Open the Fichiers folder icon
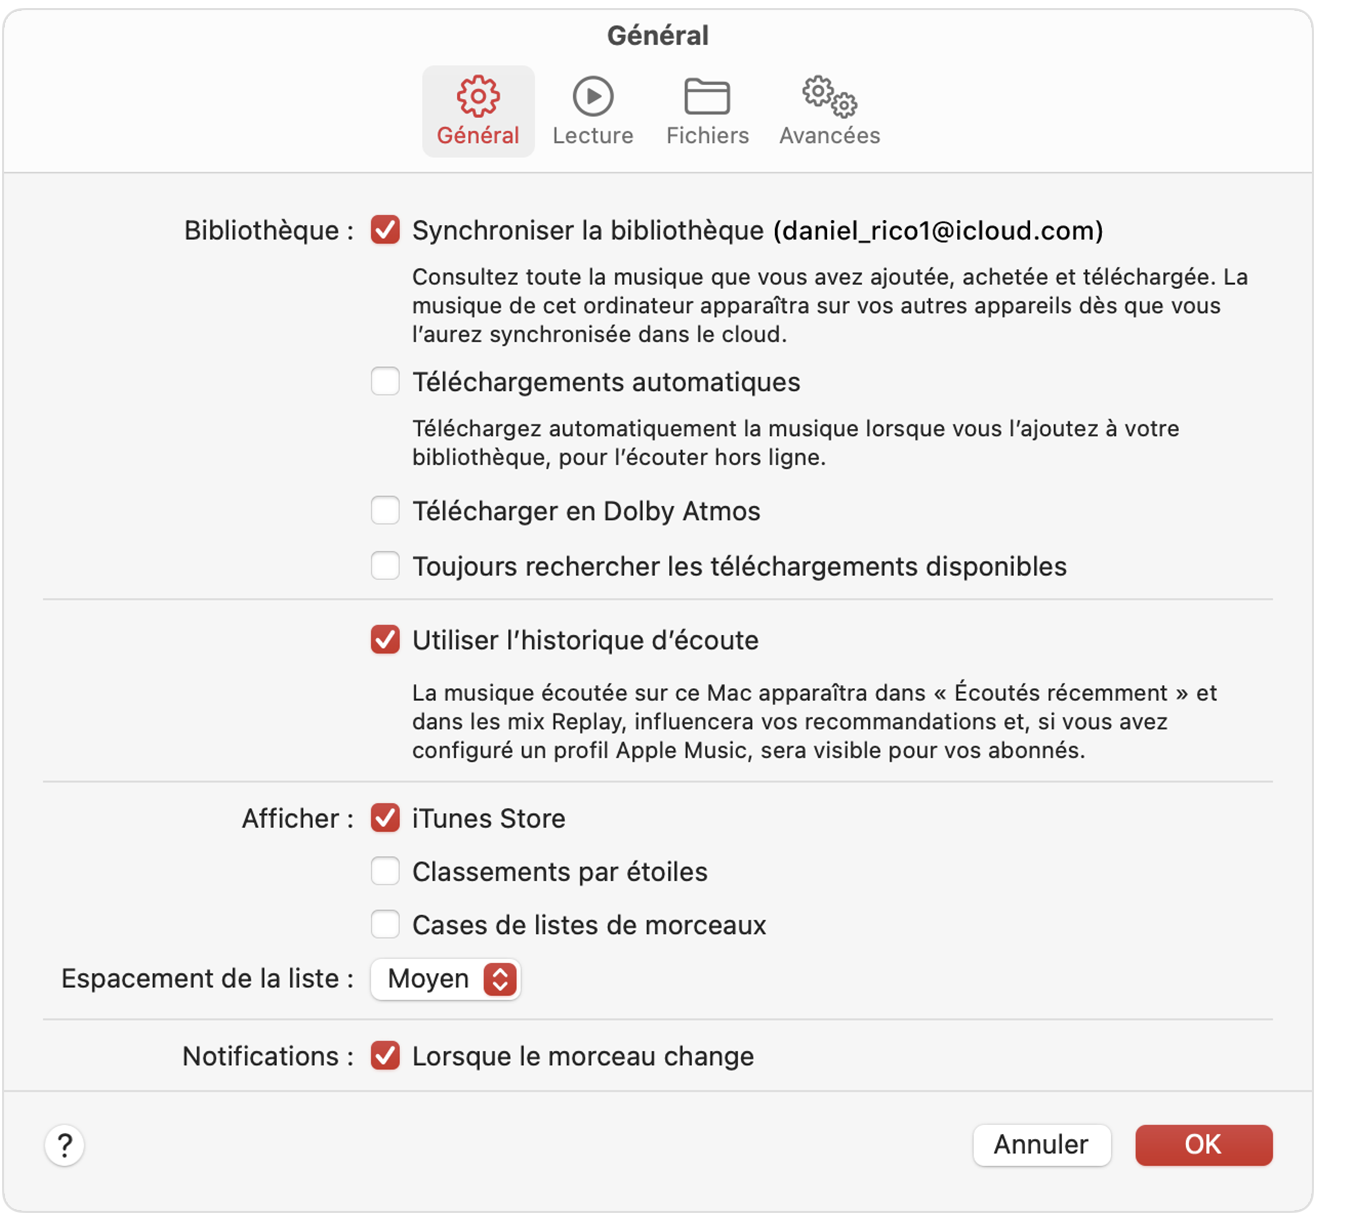This screenshot has width=1372, height=1218. tap(707, 96)
